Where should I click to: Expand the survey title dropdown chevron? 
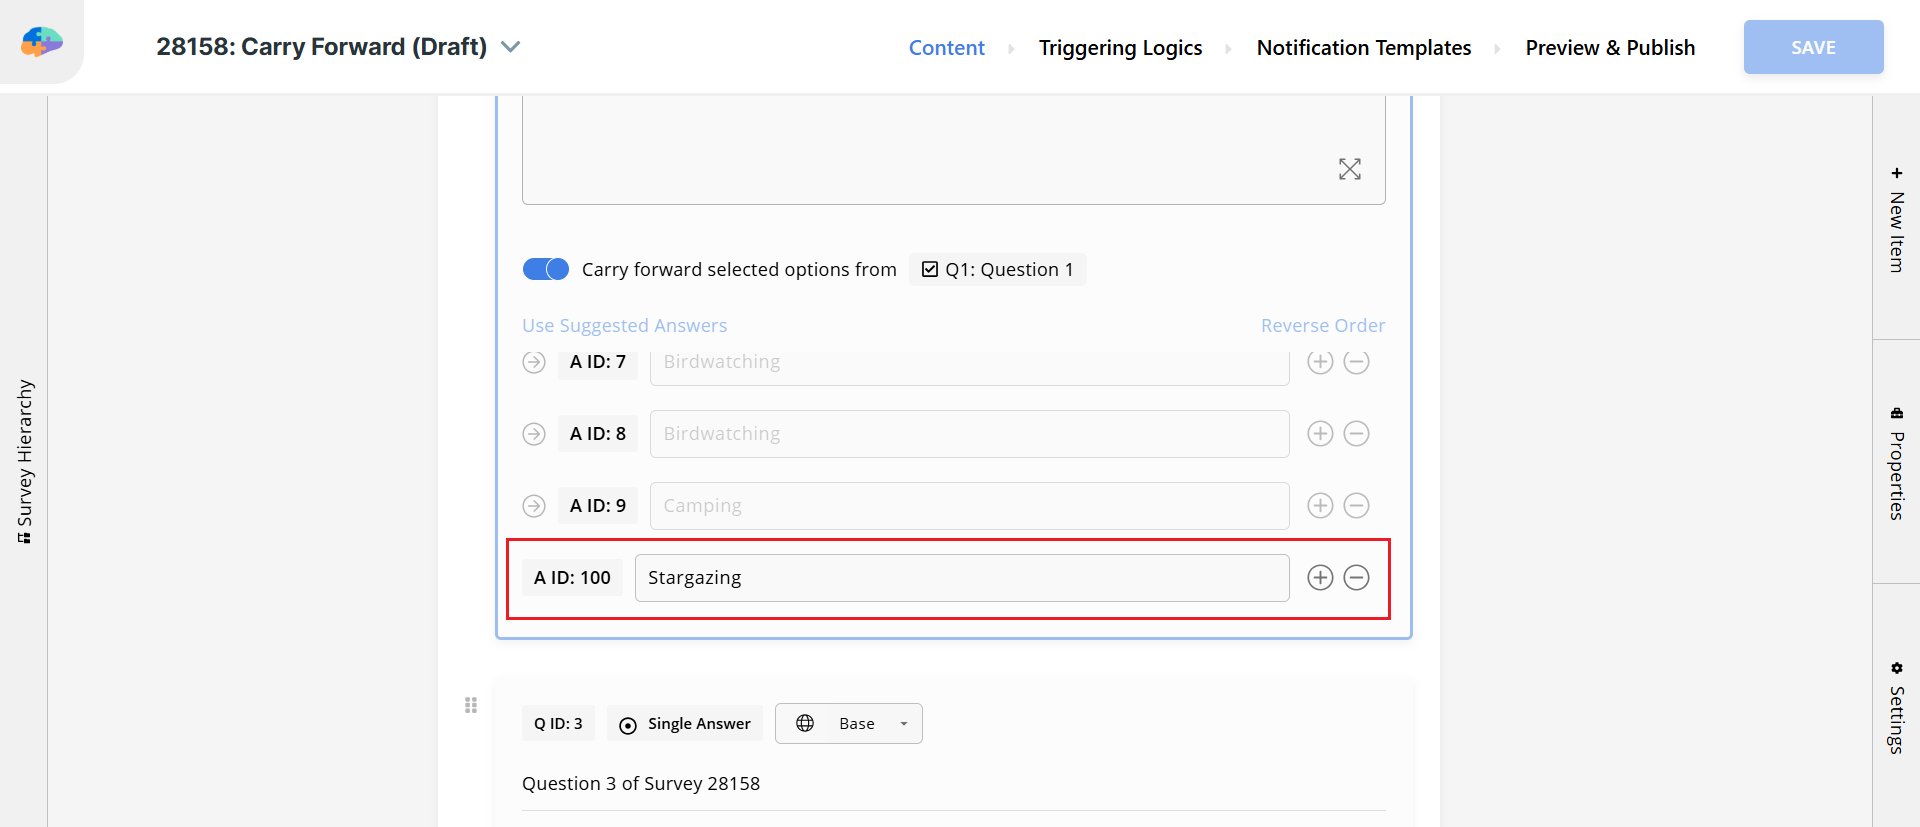tap(510, 47)
